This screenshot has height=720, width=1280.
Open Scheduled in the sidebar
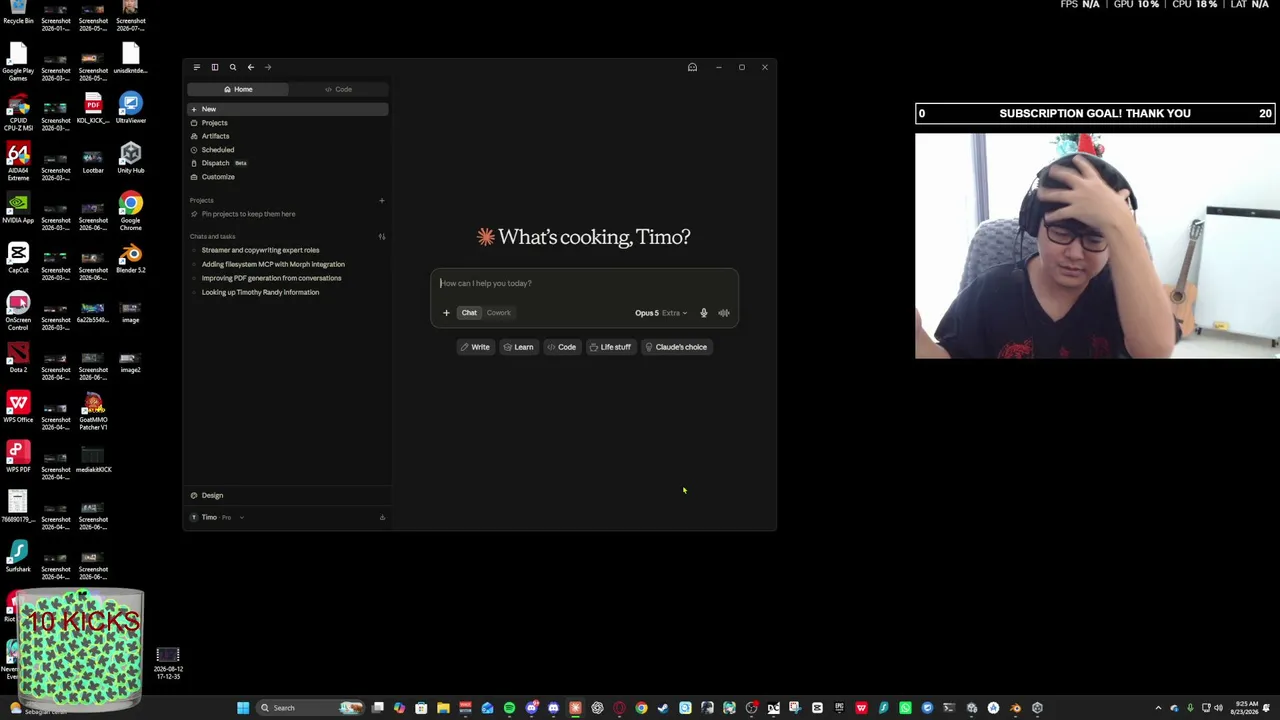point(287,150)
